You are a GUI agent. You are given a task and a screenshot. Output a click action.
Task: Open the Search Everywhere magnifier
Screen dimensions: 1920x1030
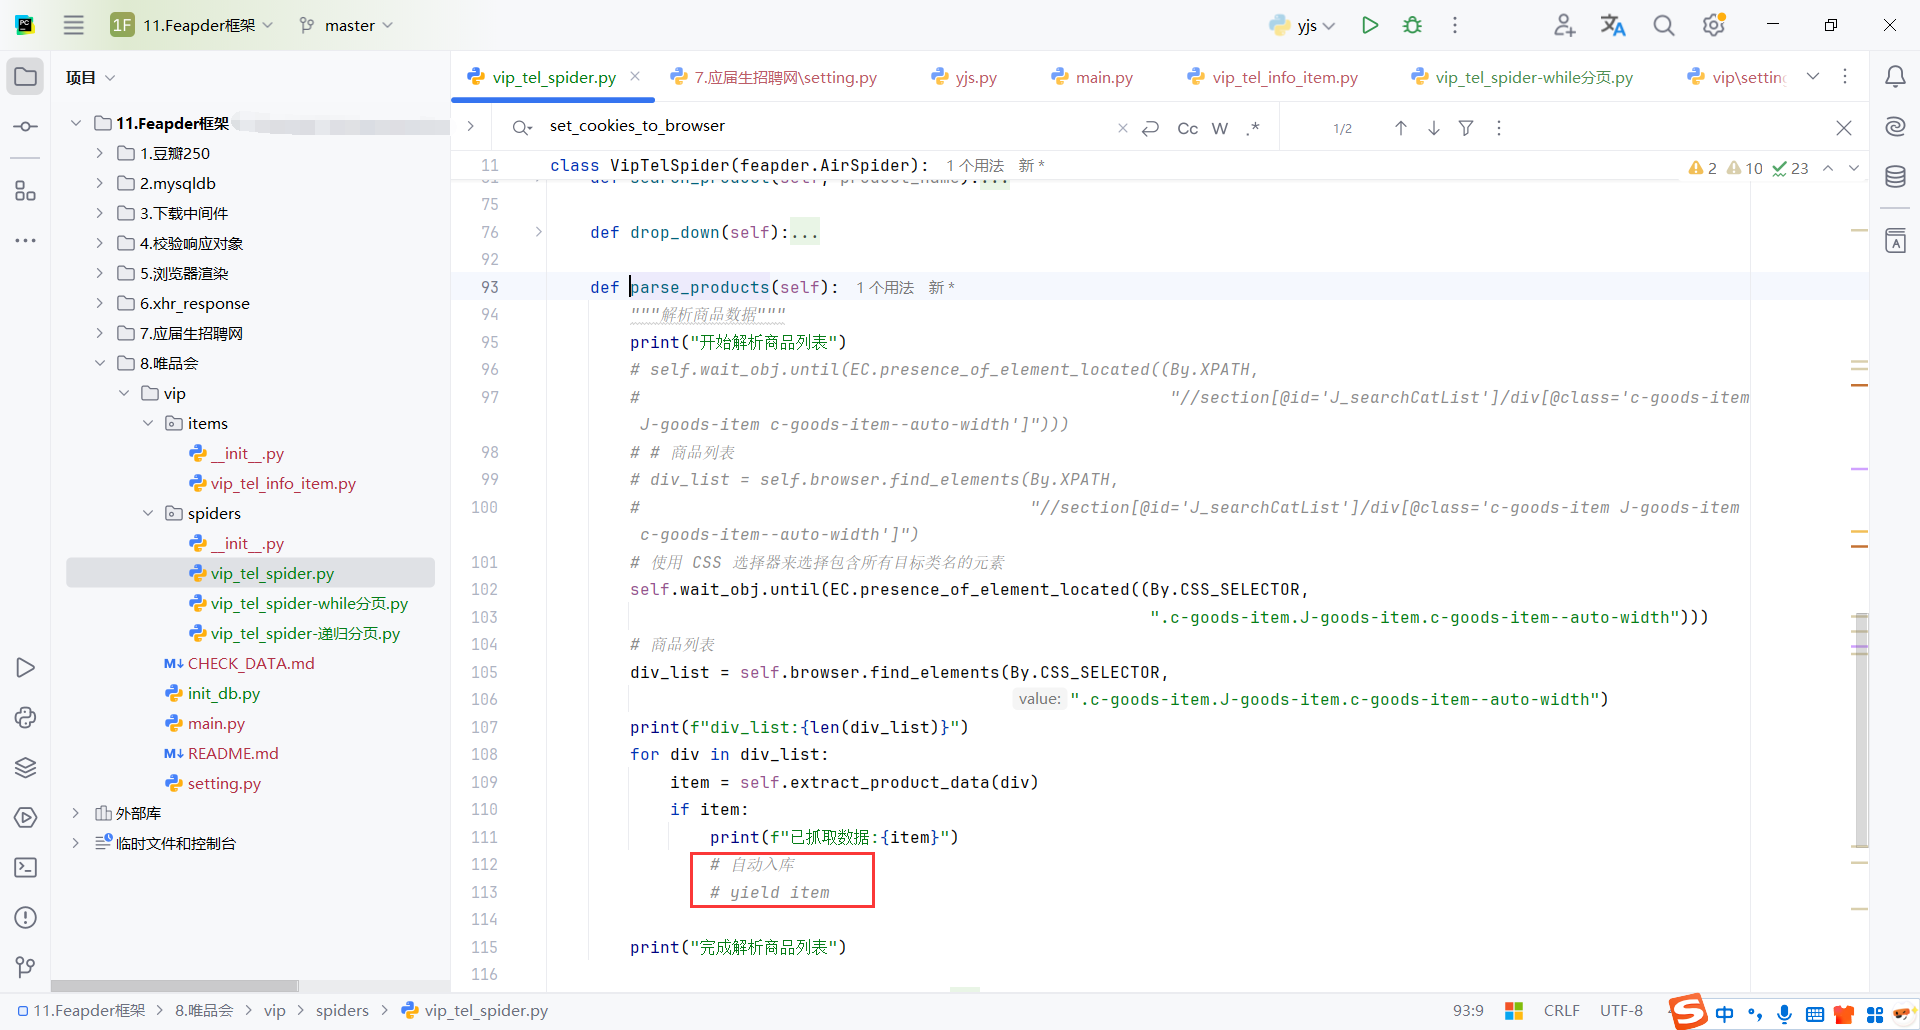coord(1663,25)
